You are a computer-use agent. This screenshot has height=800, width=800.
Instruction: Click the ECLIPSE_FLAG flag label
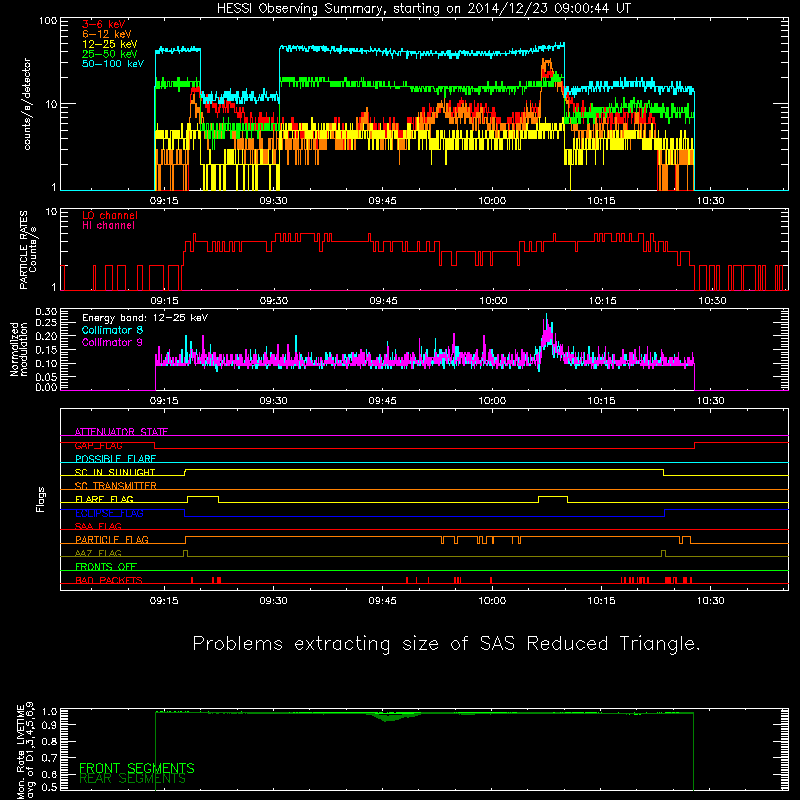click(109, 513)
